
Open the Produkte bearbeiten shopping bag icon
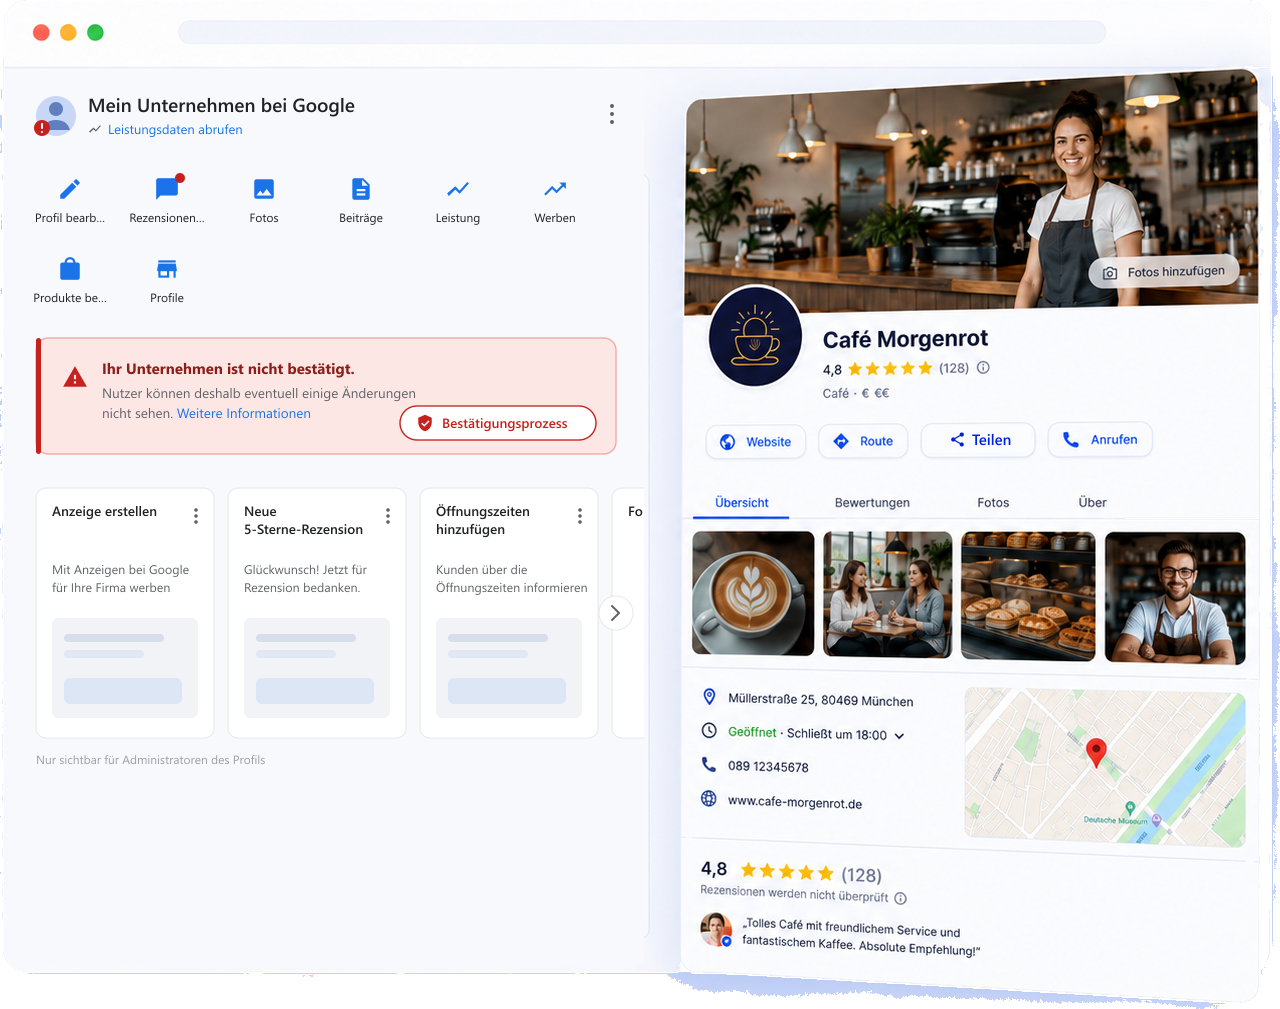(70, 269)
